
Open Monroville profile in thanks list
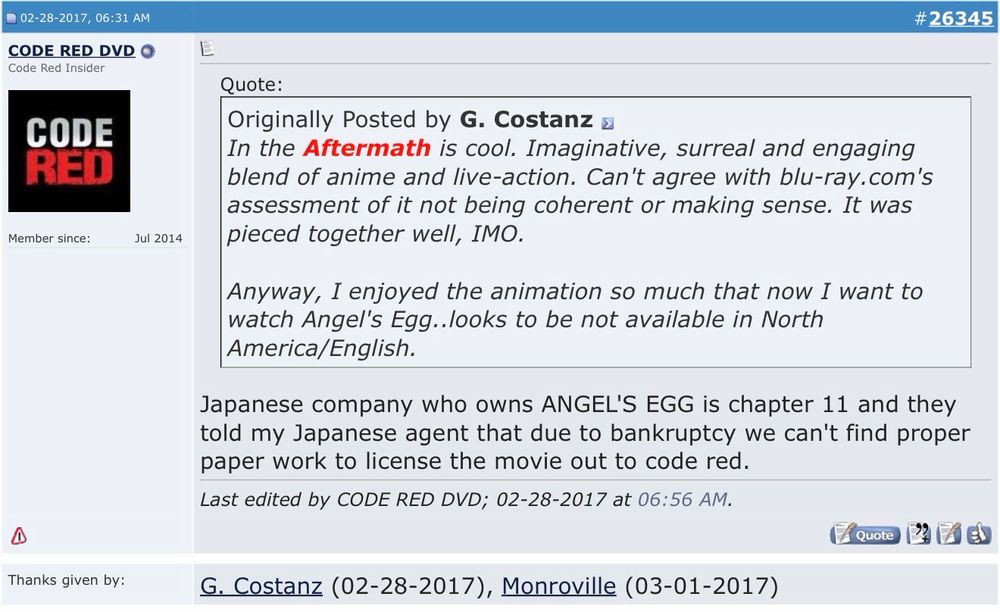click(x=559, y=586)
